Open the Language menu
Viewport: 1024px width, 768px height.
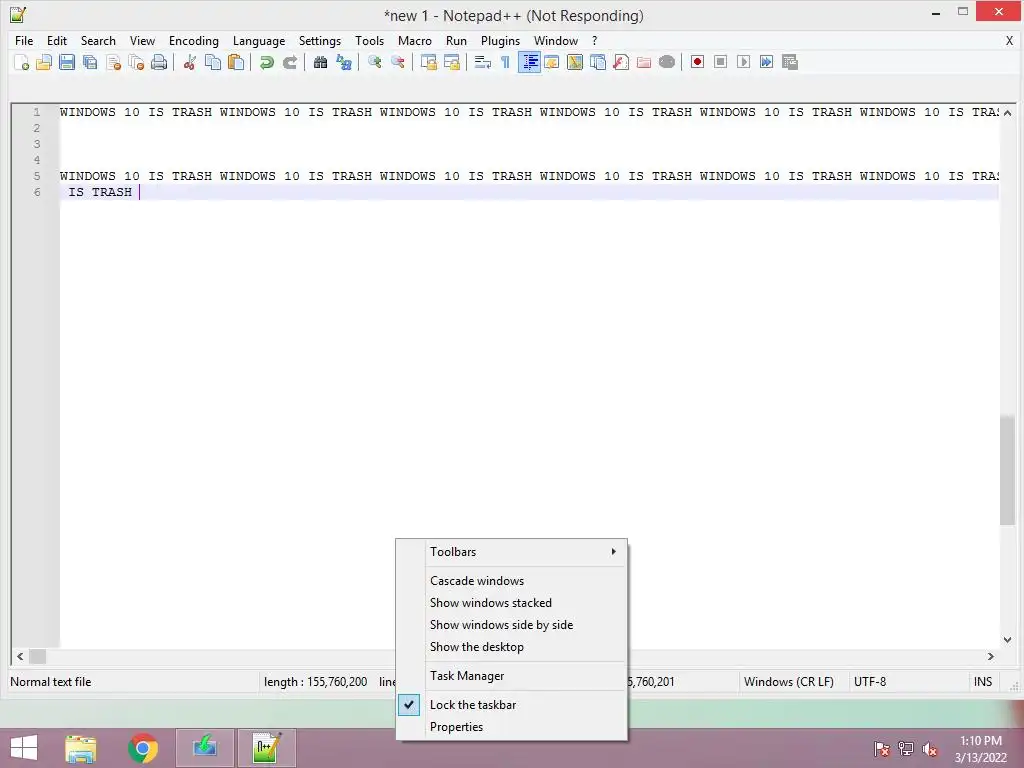[x=259, y=40]
